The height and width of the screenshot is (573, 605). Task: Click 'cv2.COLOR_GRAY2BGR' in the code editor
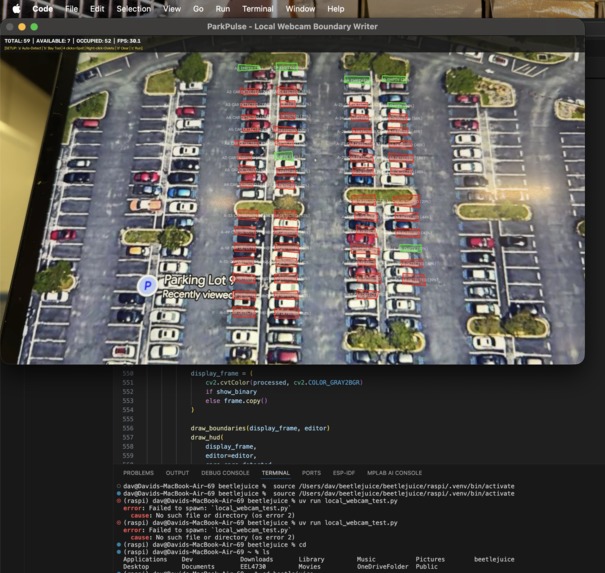tap(328, 382)
